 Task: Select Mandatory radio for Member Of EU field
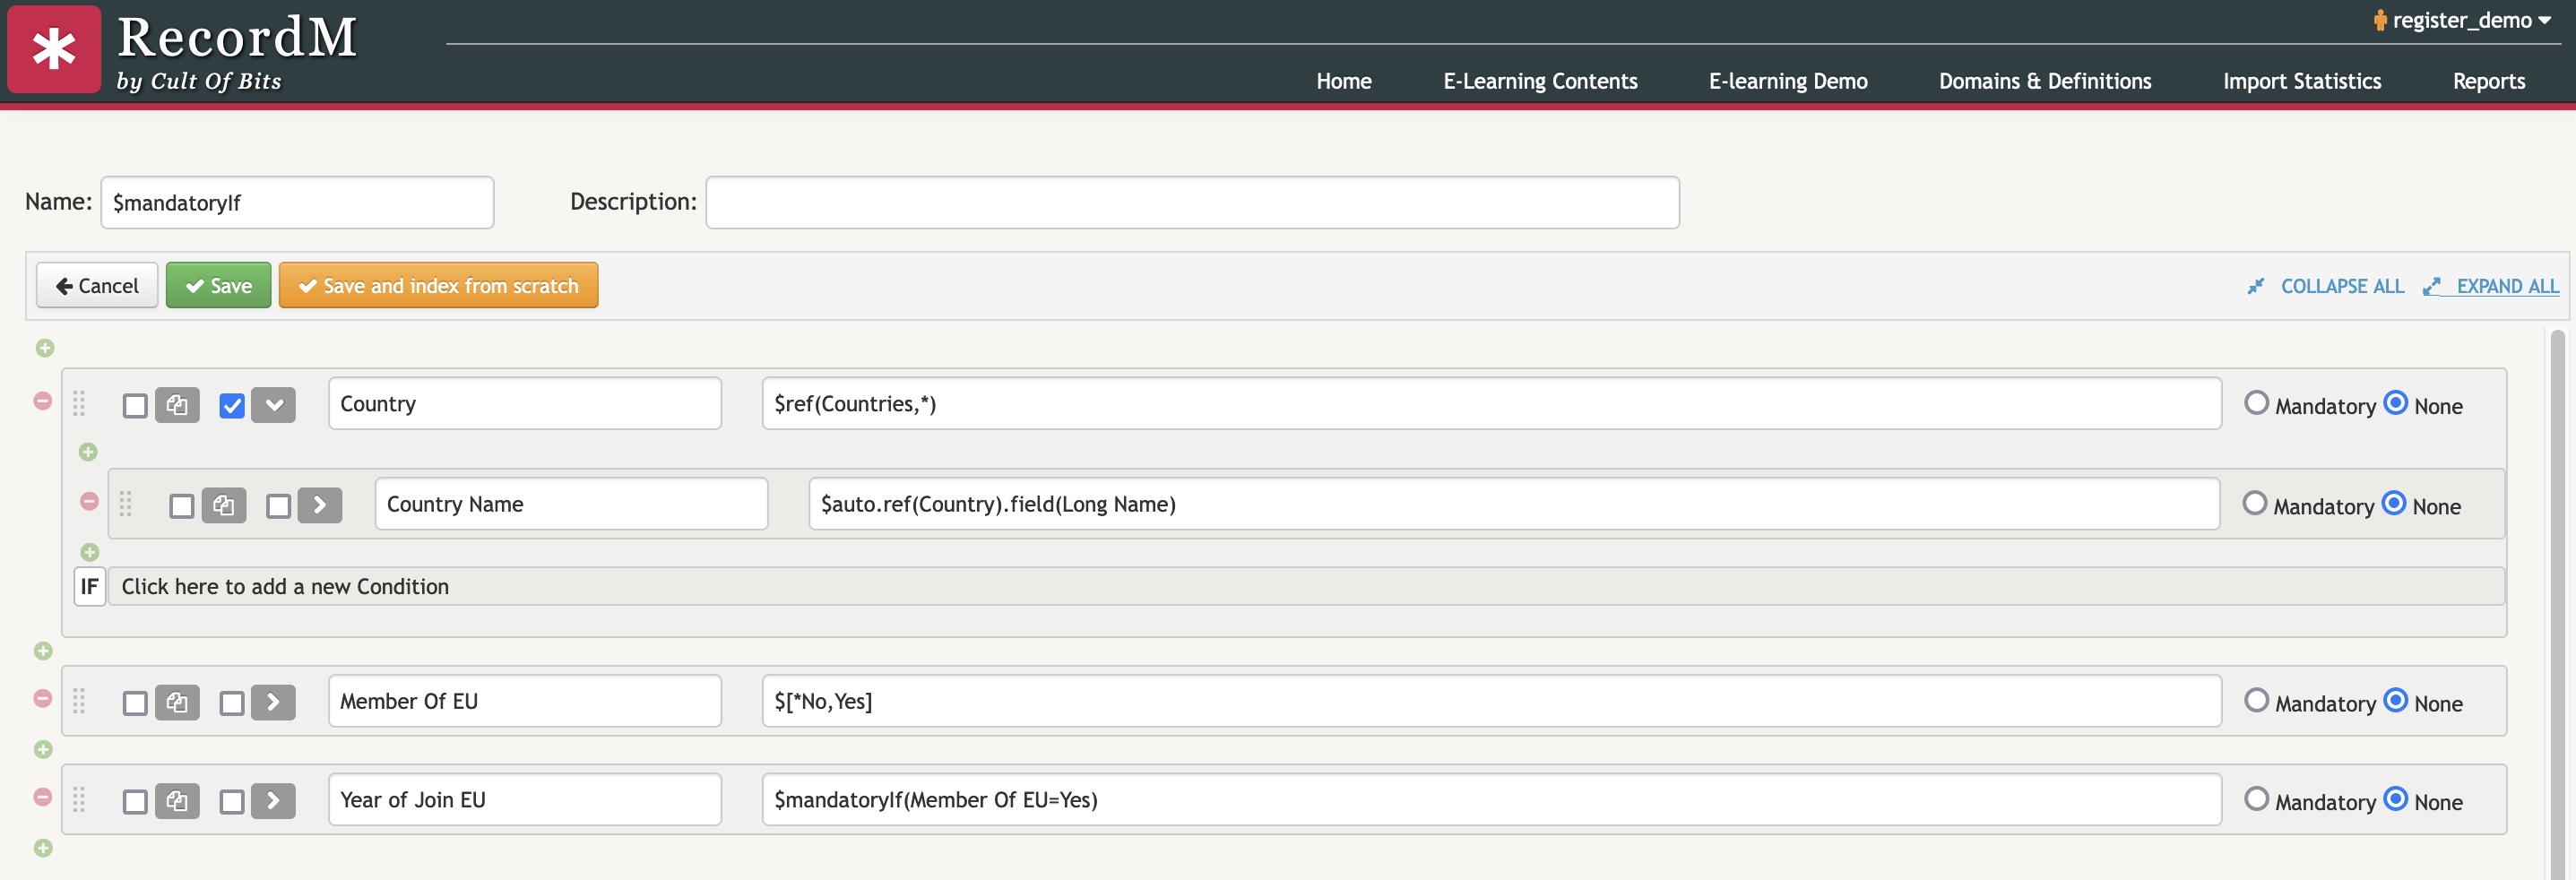(2256, 699)
